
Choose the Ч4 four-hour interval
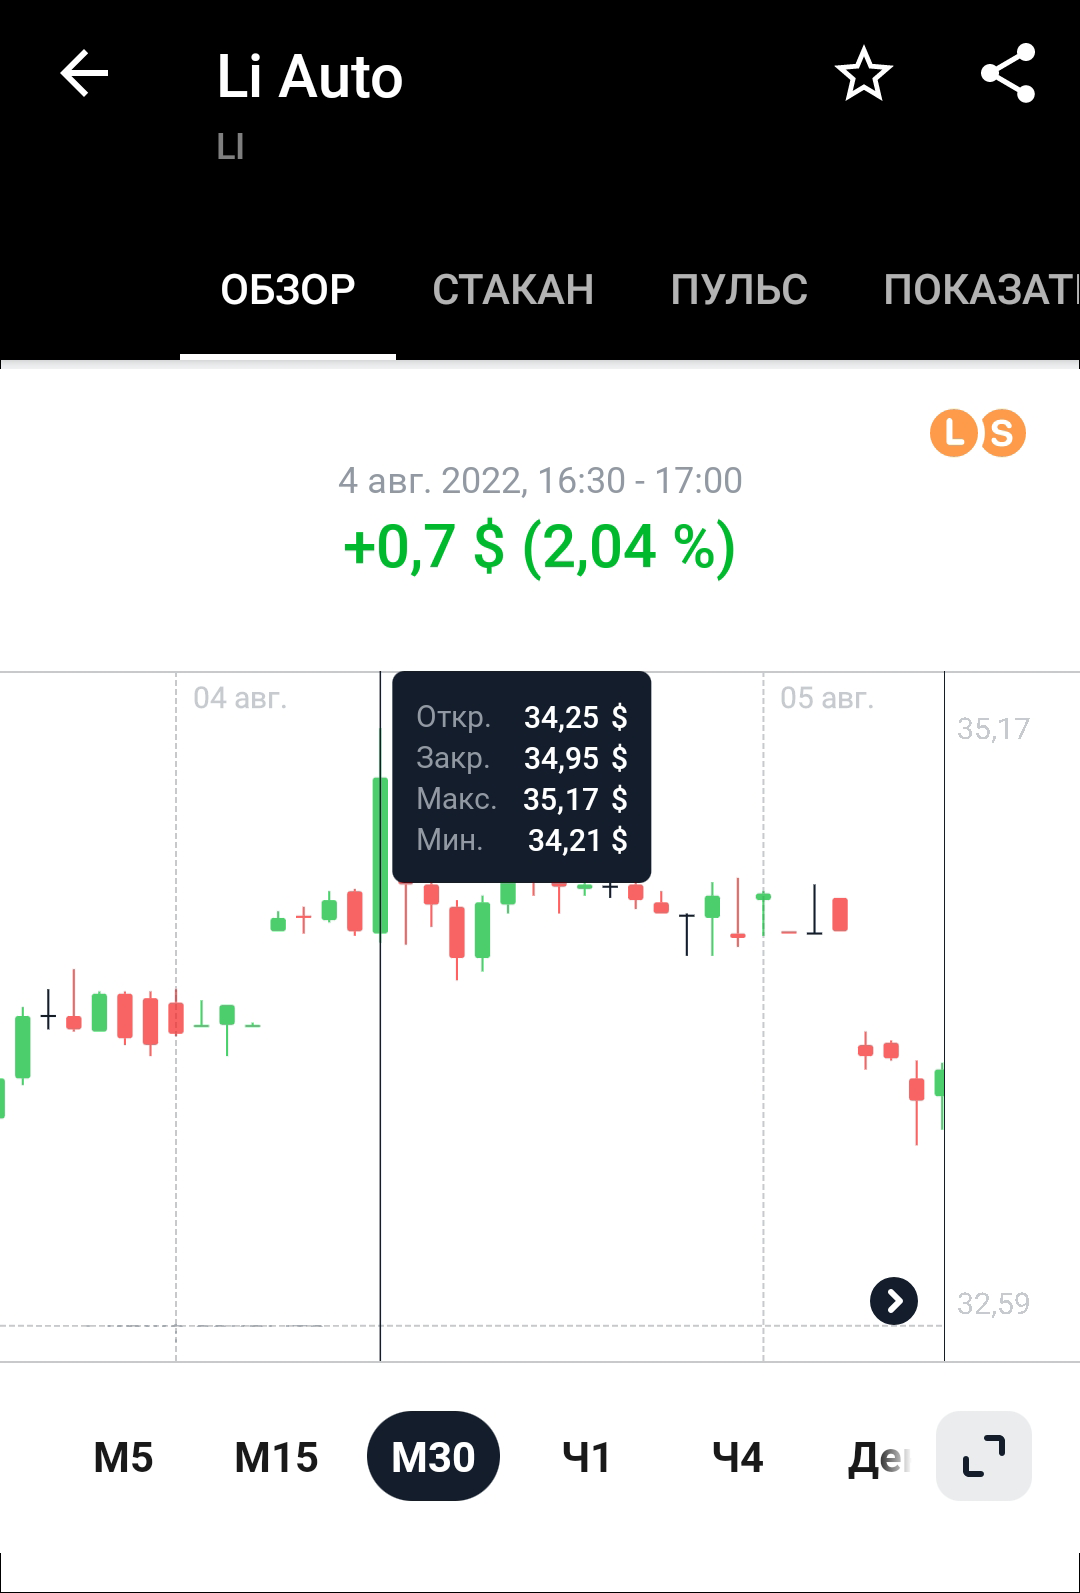coord(738,1457)
